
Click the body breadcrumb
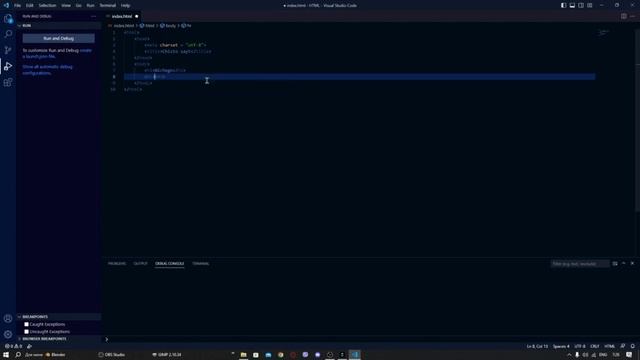point(168,26)
